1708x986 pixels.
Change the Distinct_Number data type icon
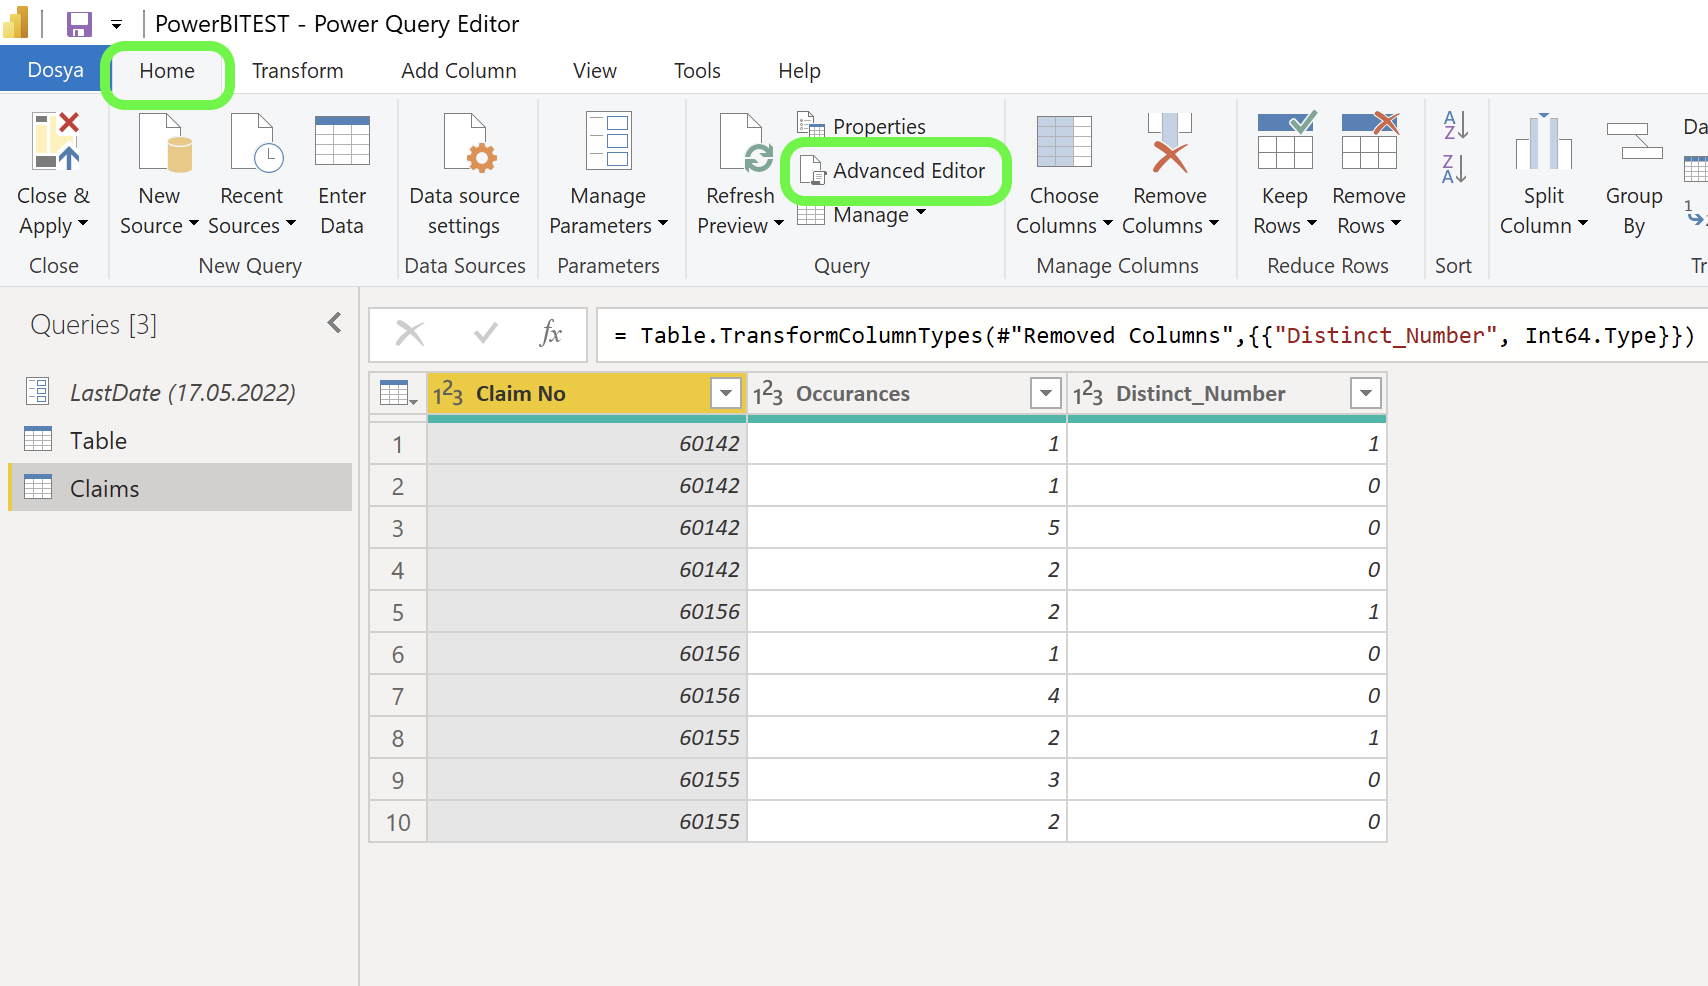click(x=1088, y=394)
